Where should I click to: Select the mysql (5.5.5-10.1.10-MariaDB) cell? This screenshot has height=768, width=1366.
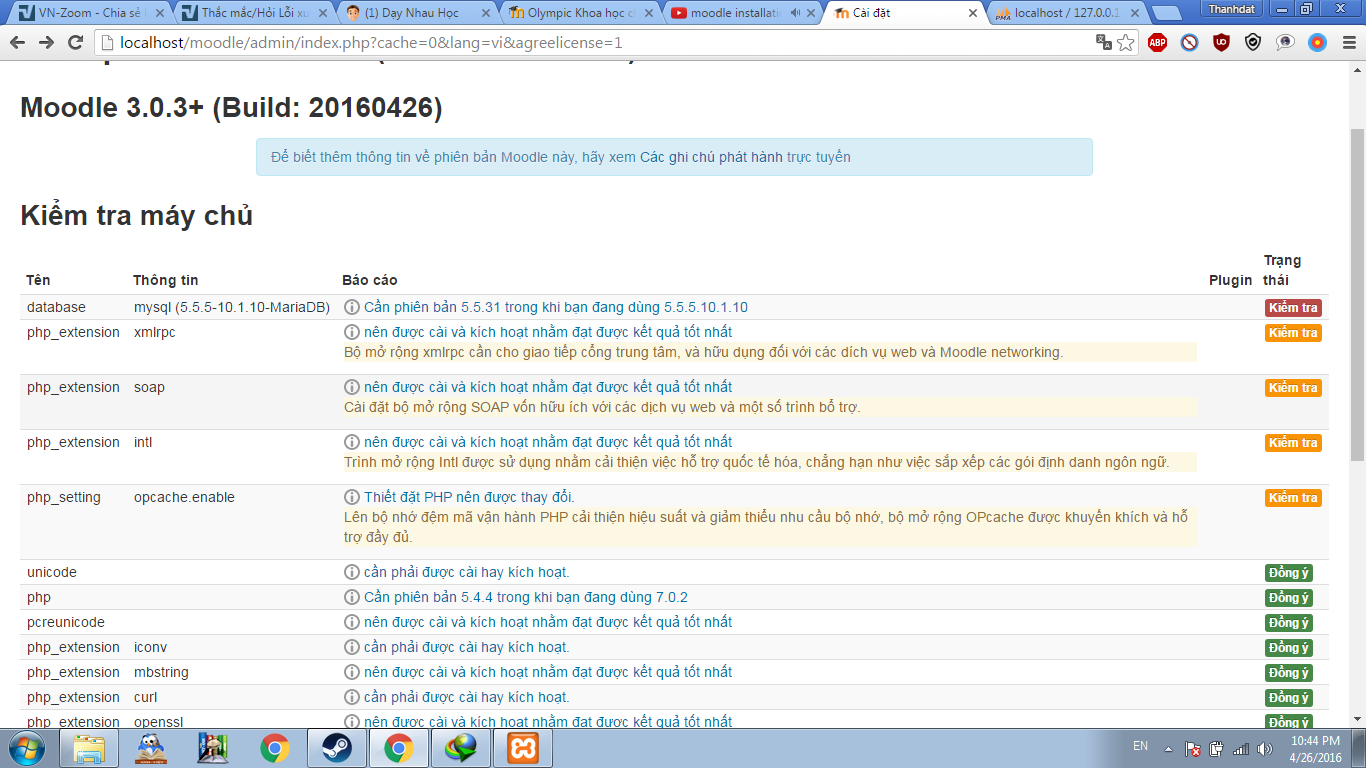pyautogui.click(x=232, y=307)
